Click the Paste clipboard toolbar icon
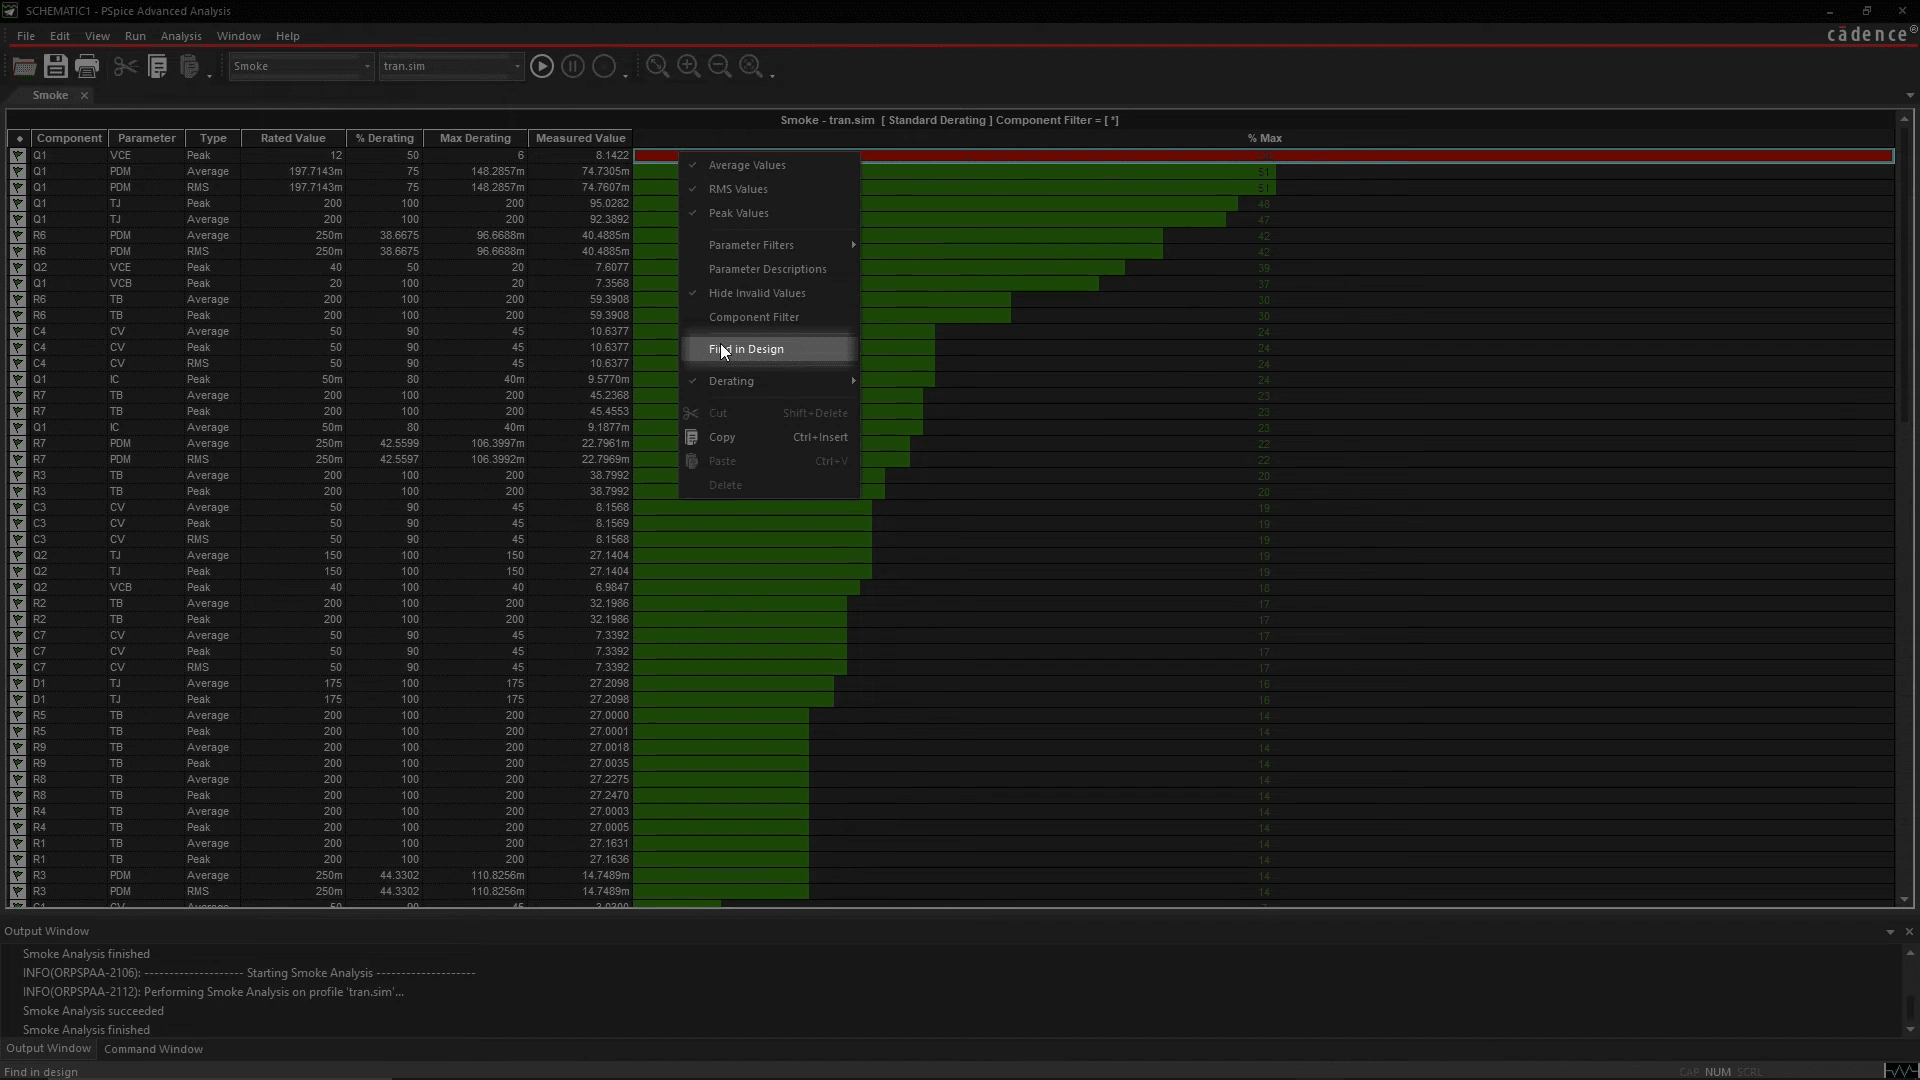 (188, 66)
